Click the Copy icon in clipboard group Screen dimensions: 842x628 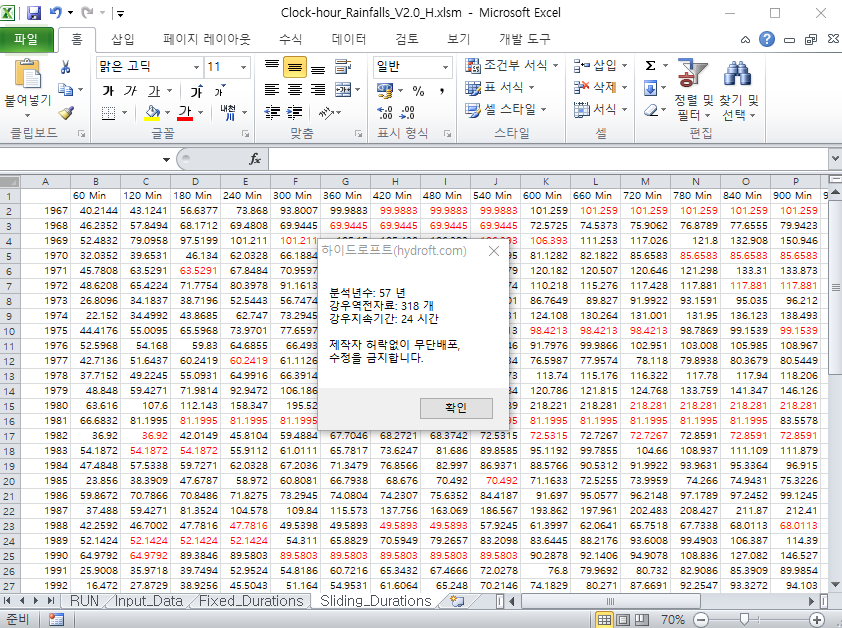66,90
